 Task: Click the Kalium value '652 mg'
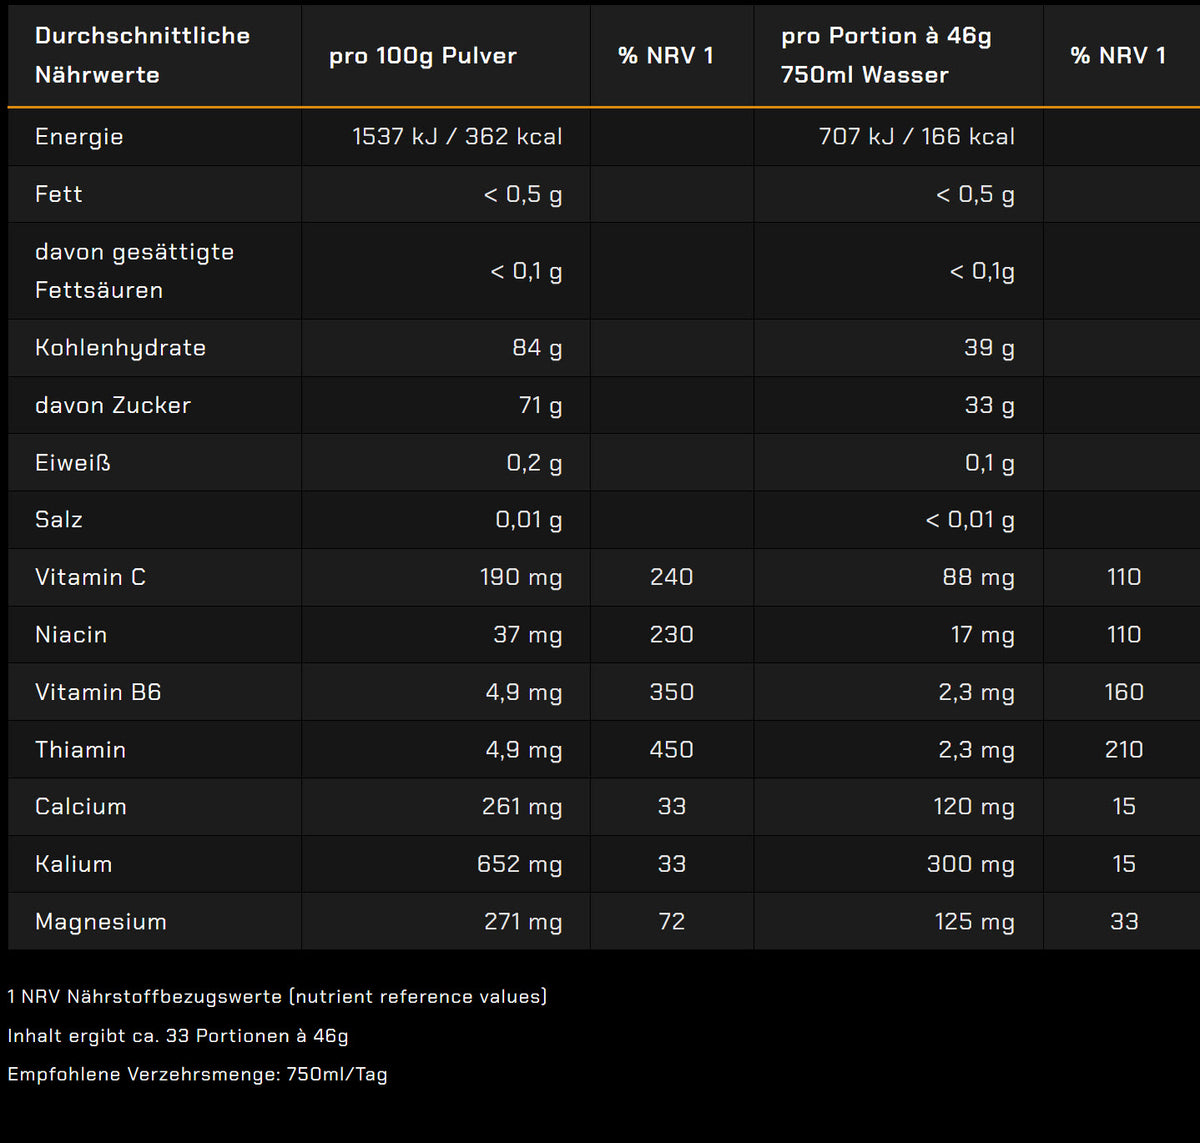click(x=520, y=864)
